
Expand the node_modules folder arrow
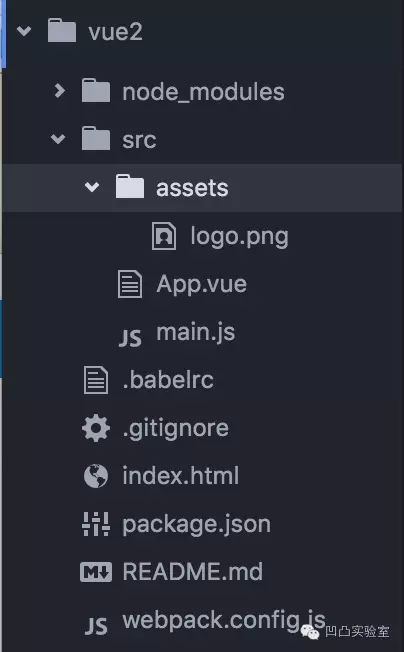59,91
